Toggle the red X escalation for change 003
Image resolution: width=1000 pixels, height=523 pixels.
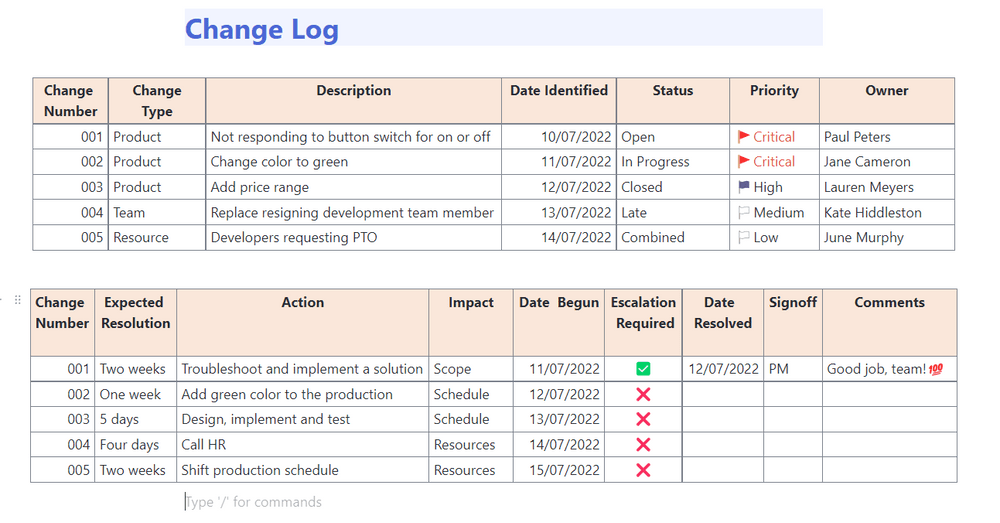click(643, 420)
